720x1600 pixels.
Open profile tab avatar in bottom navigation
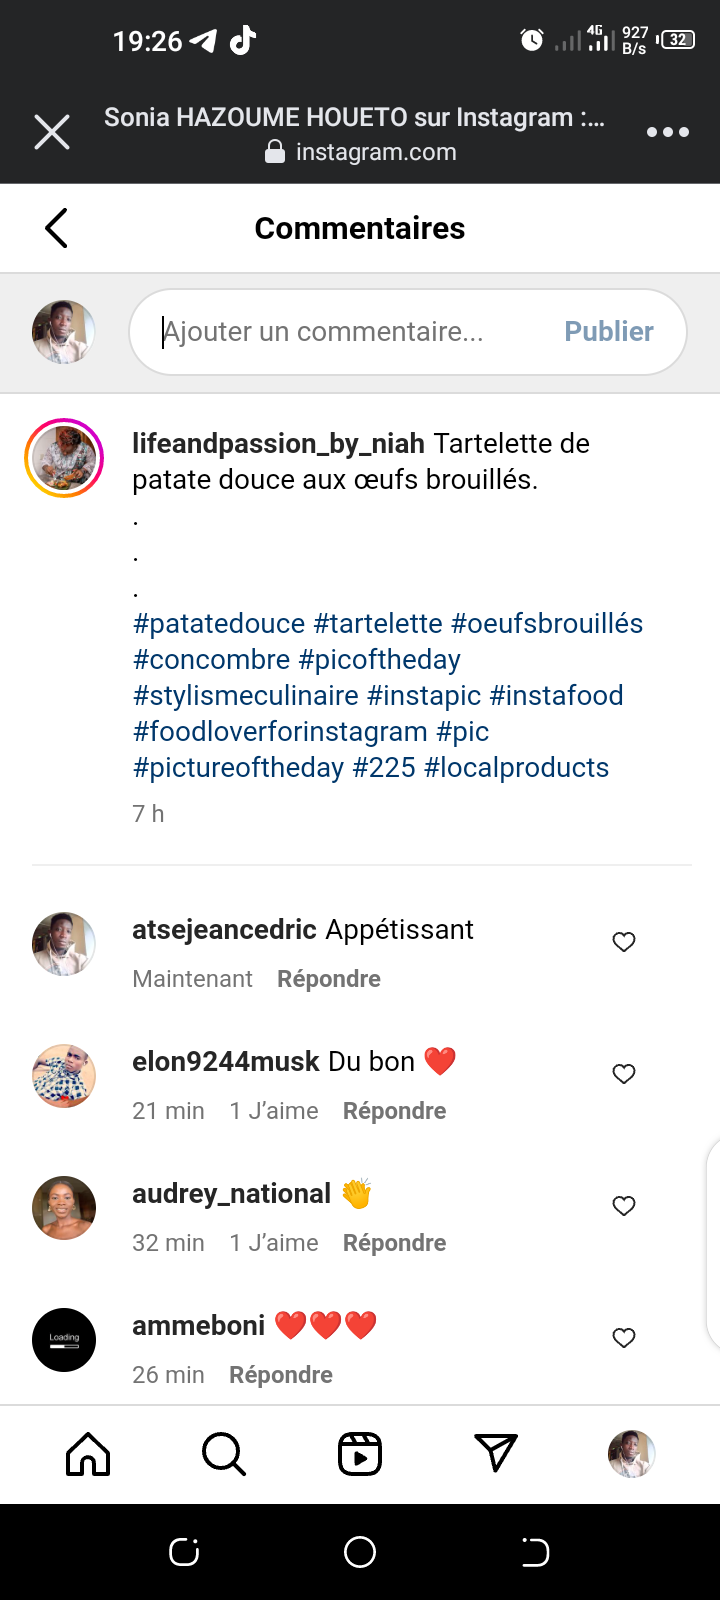(x=631, y=1454)
